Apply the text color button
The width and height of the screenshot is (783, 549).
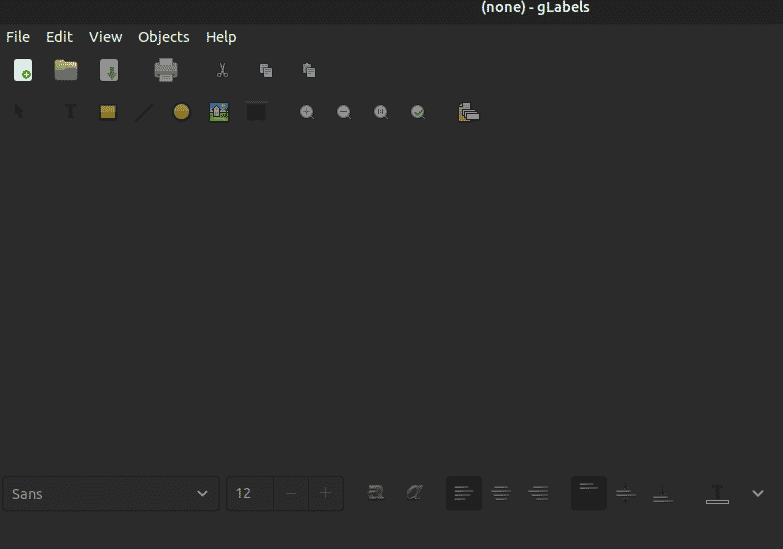718,494
